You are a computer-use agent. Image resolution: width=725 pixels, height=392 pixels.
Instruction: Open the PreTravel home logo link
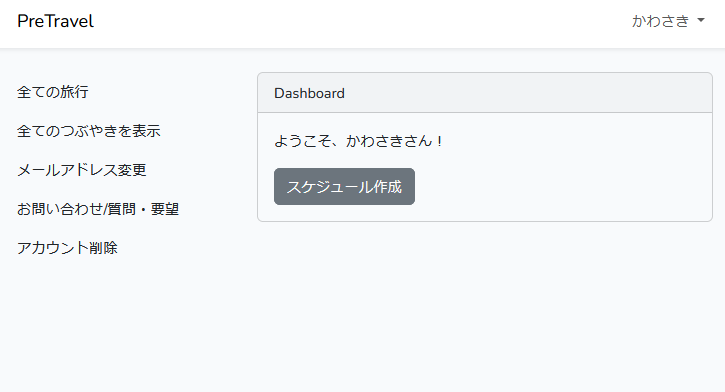point(55,21)
